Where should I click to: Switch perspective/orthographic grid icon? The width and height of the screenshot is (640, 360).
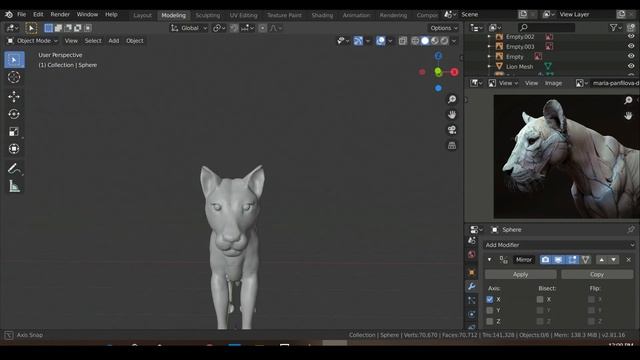[452, 145]
